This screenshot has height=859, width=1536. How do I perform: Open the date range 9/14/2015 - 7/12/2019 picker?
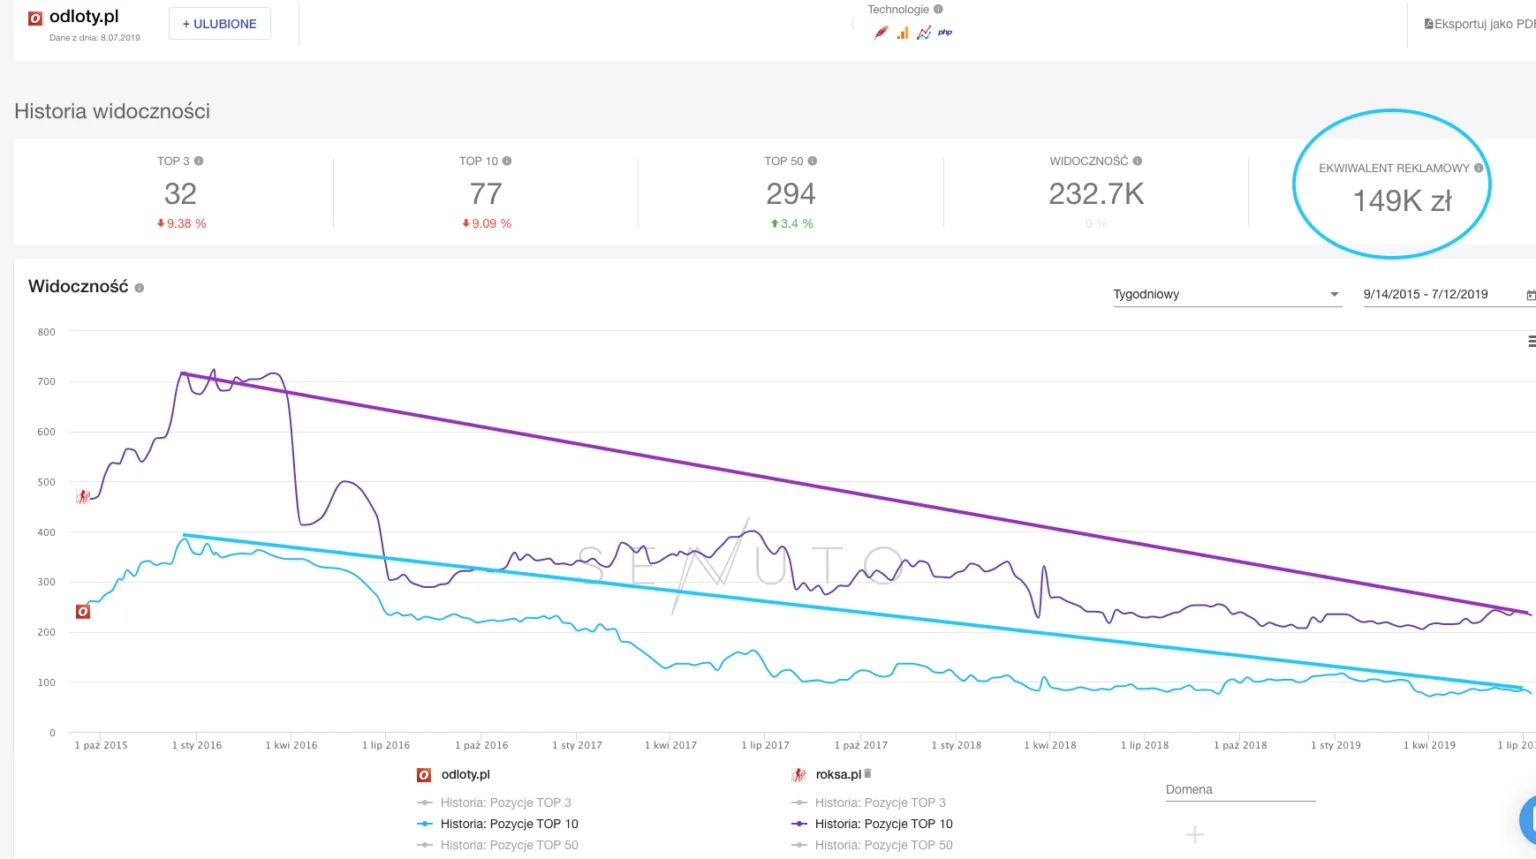click(x=1425, y=294)
